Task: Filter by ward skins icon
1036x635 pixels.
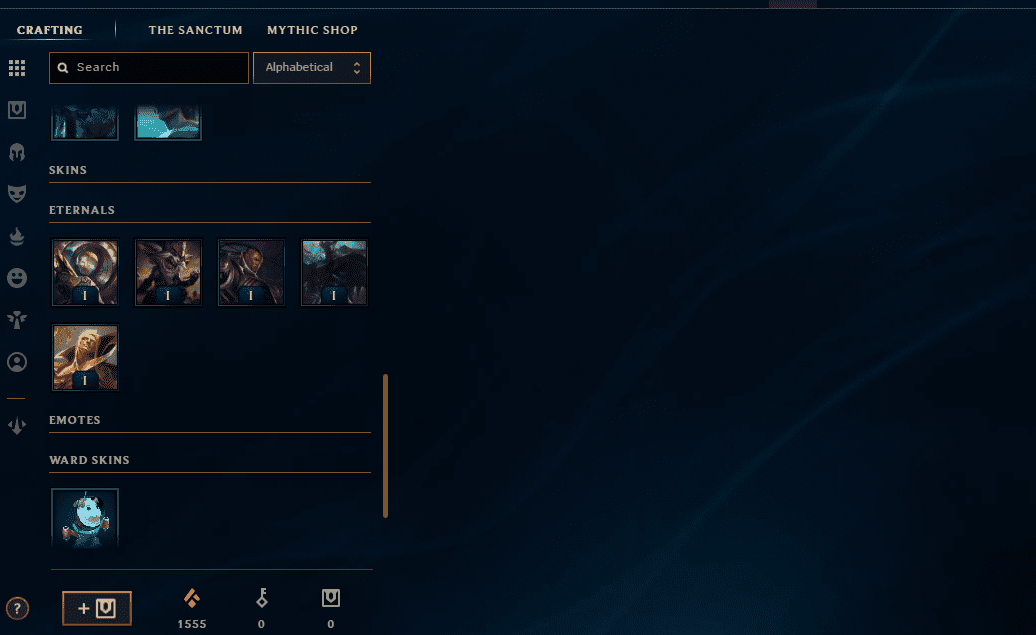Action: (17, 320)
